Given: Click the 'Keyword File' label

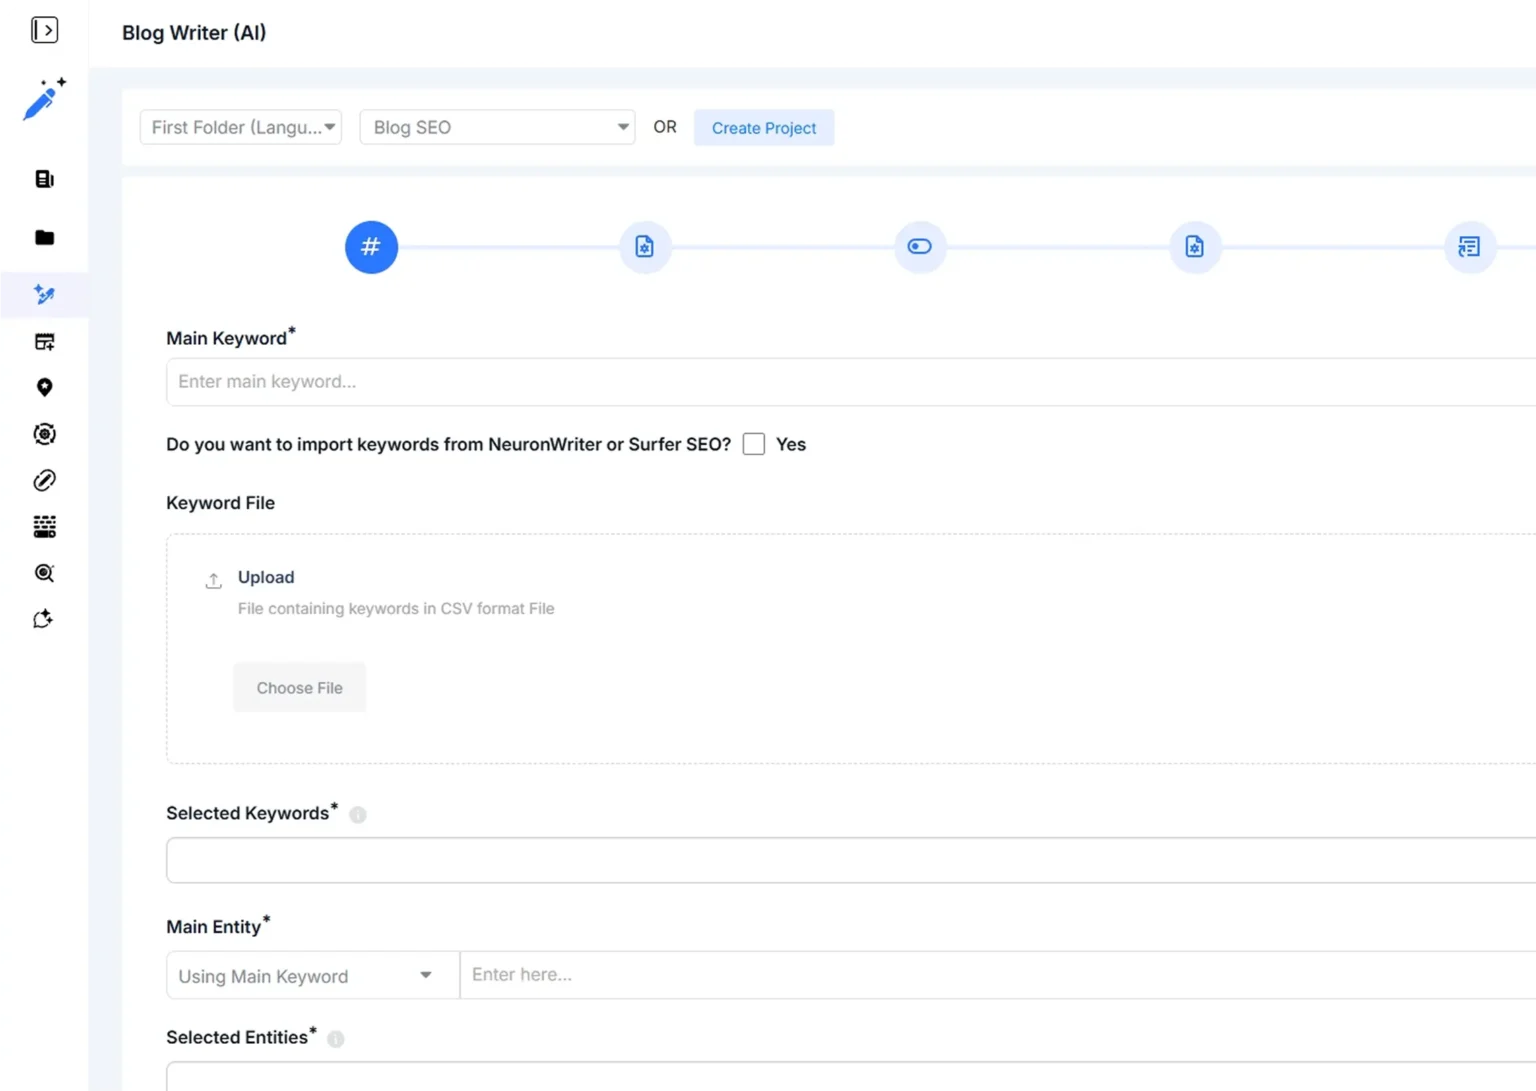Looking at the screenshot, I should 221,503.
